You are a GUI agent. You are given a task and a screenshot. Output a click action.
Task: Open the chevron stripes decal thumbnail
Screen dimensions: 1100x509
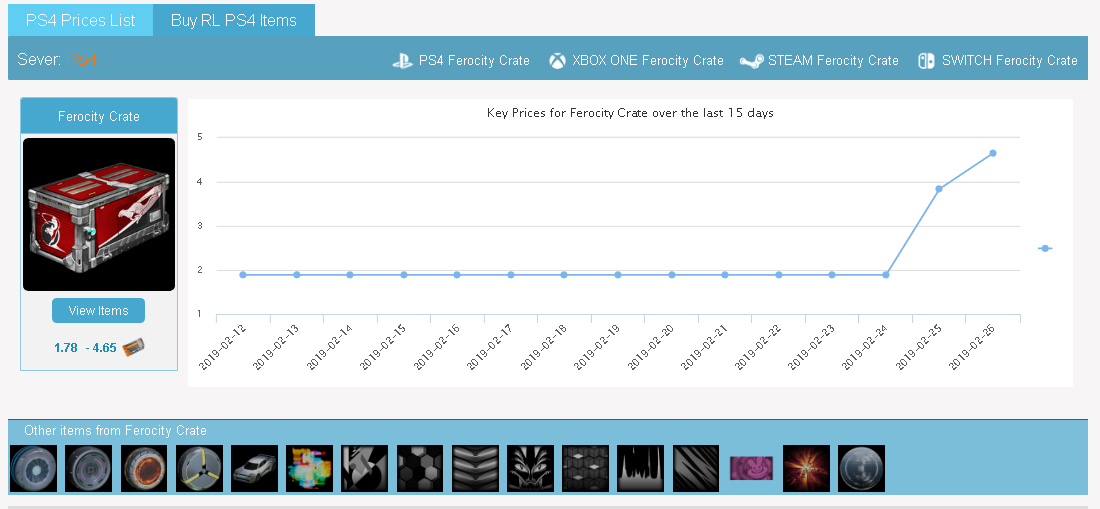pyautogui.click(x=476, y=468)
